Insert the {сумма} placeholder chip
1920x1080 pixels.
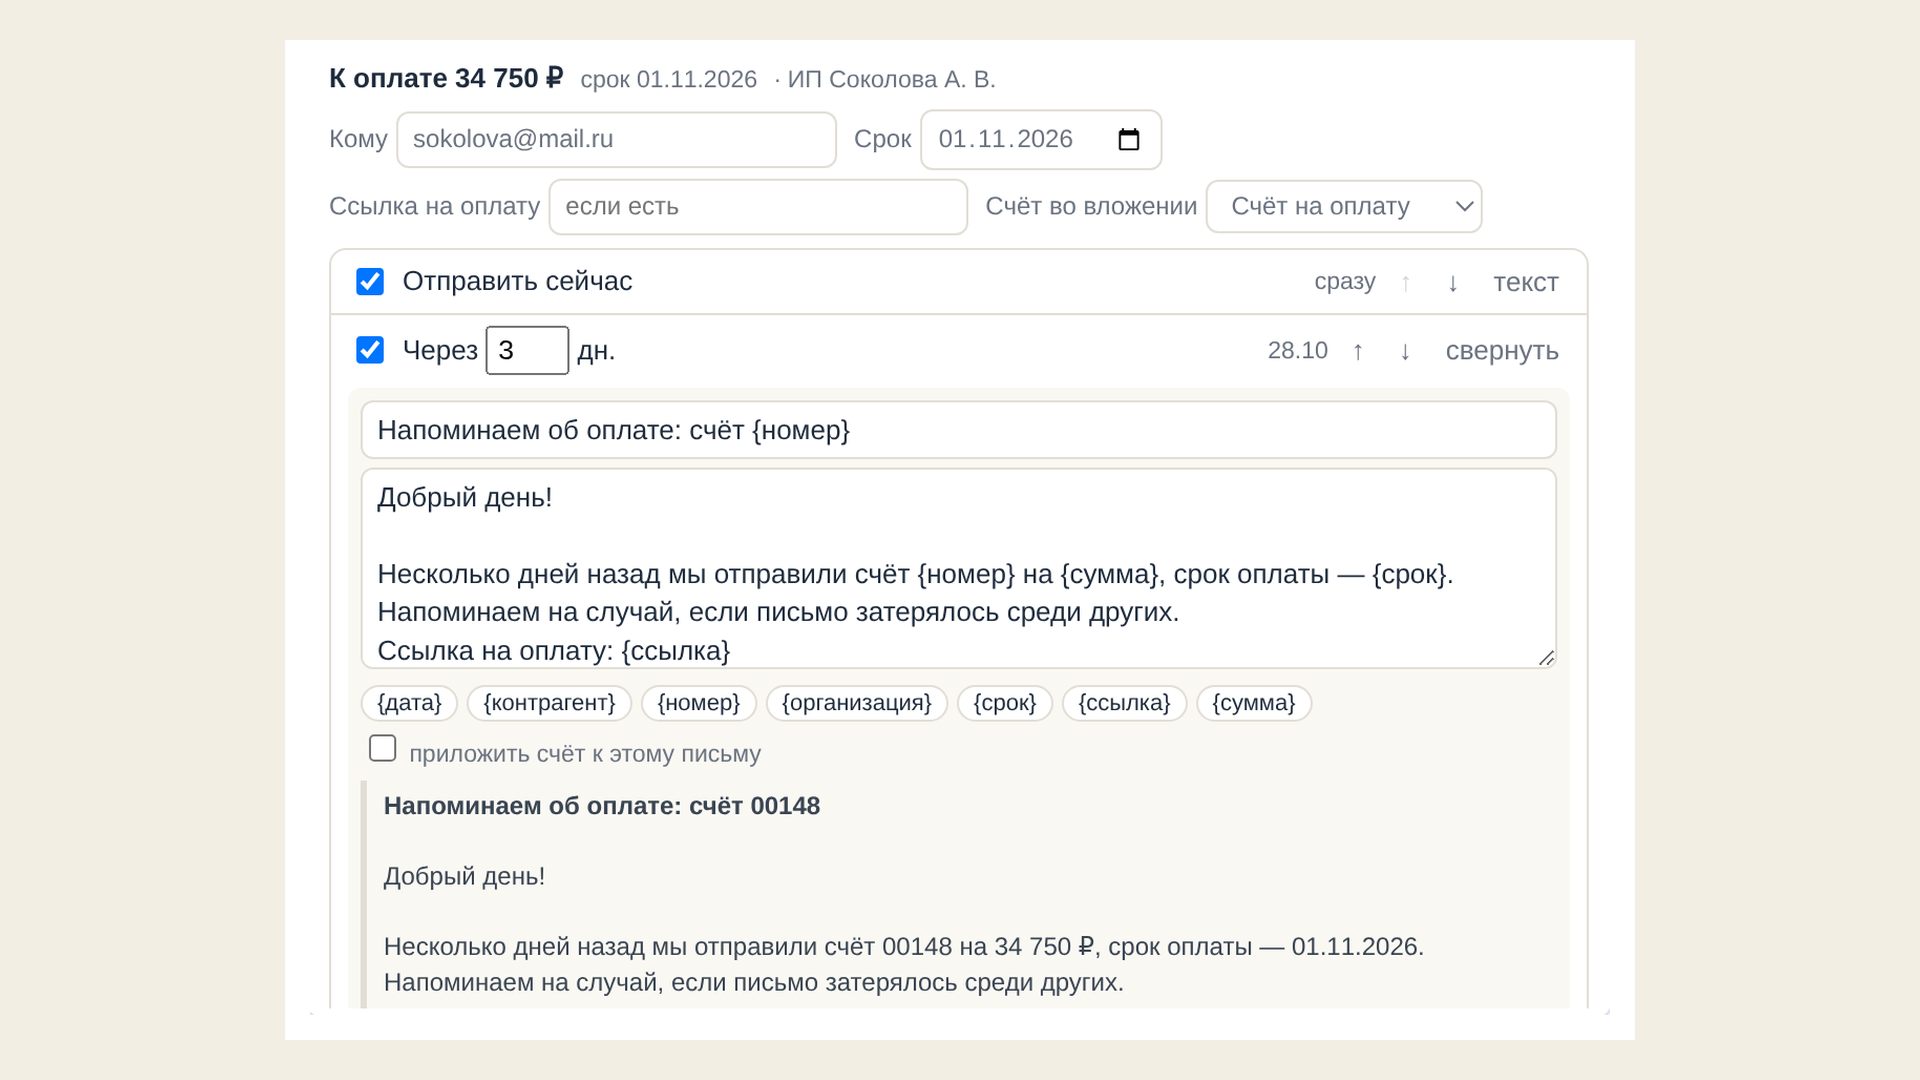tap(1254, 703)
